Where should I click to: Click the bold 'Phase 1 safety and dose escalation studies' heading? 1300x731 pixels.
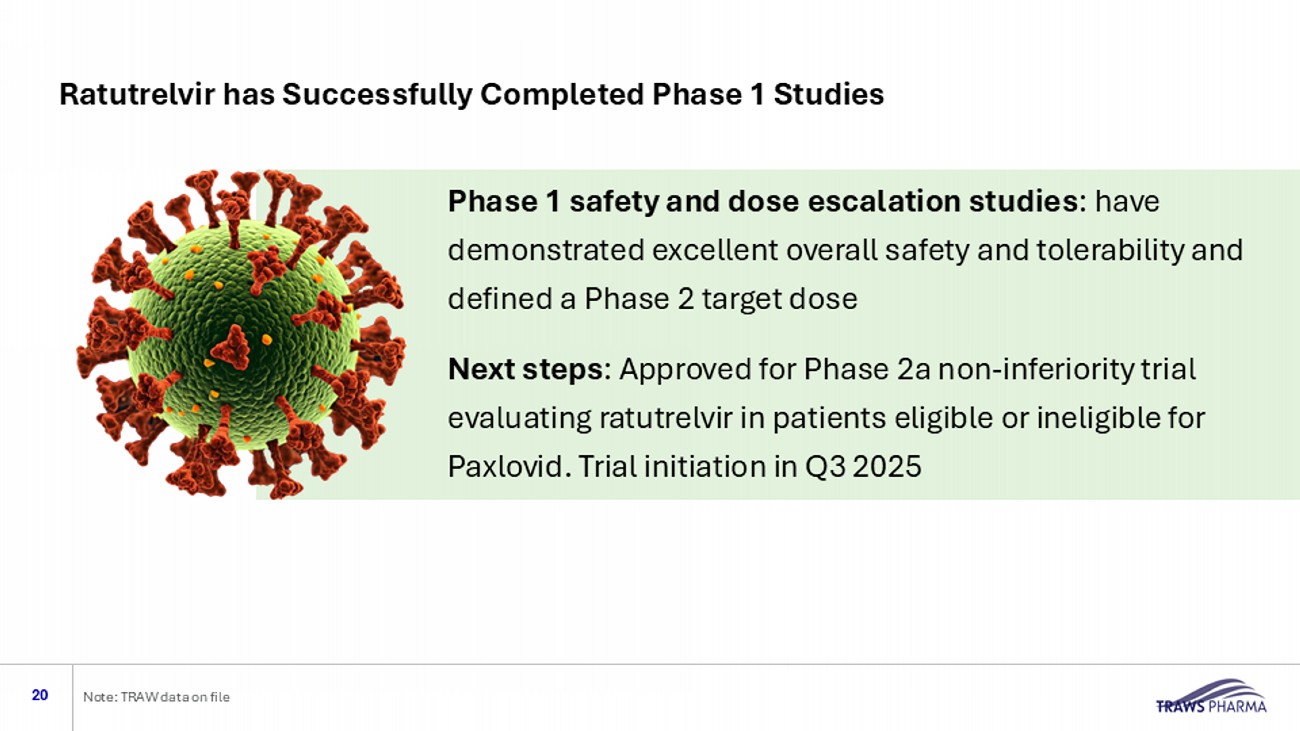click(x=757, y=201)
